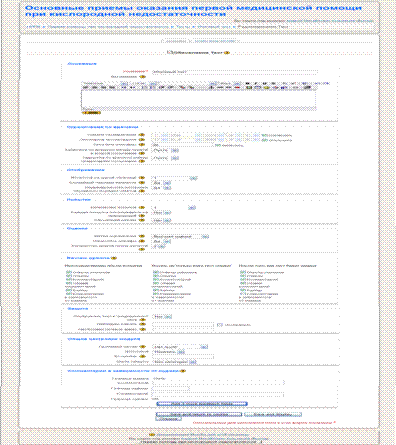This screenshot has width=396, height=445.
Task: Open help icon next to Introduction label
Action: [x=142, y=77]
